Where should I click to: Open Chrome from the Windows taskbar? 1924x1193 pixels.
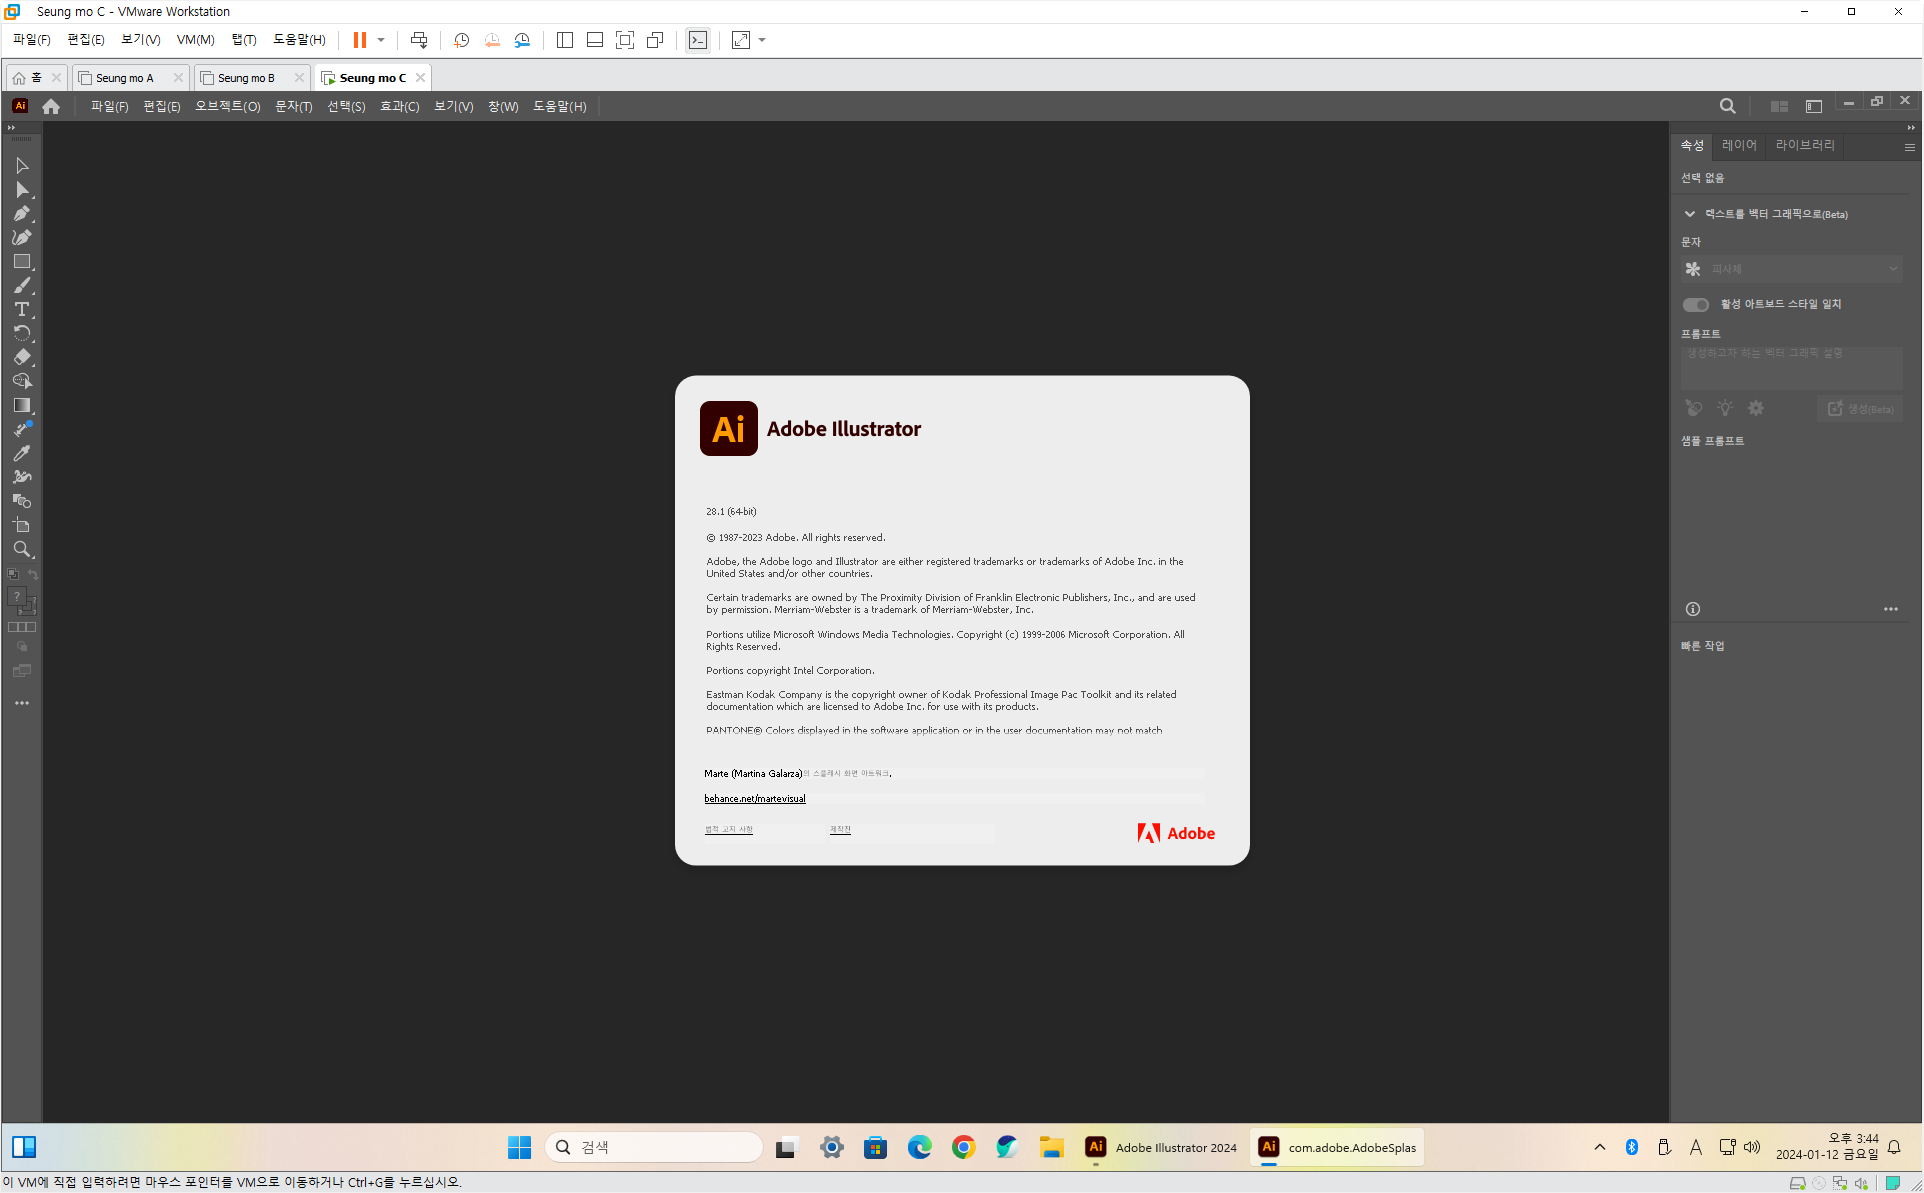[963, 1147]
